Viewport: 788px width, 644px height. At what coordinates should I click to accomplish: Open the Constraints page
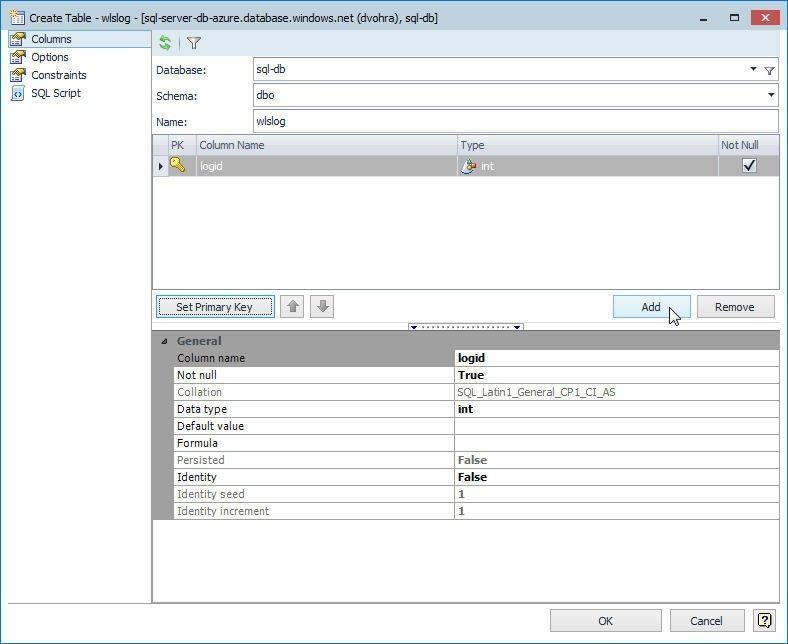pyautogui.click(x=59, y=75)
